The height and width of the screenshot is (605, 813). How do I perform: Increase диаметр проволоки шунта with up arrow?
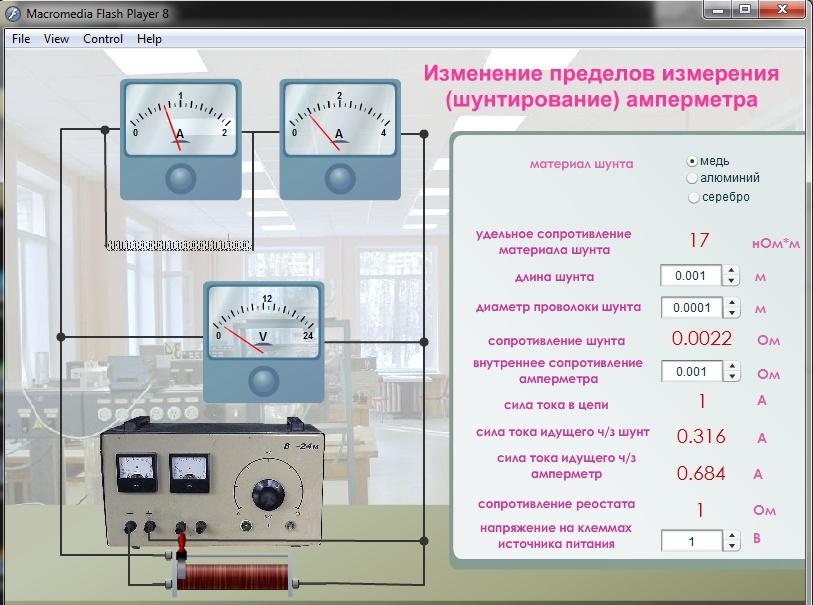[x=732, y=303]
